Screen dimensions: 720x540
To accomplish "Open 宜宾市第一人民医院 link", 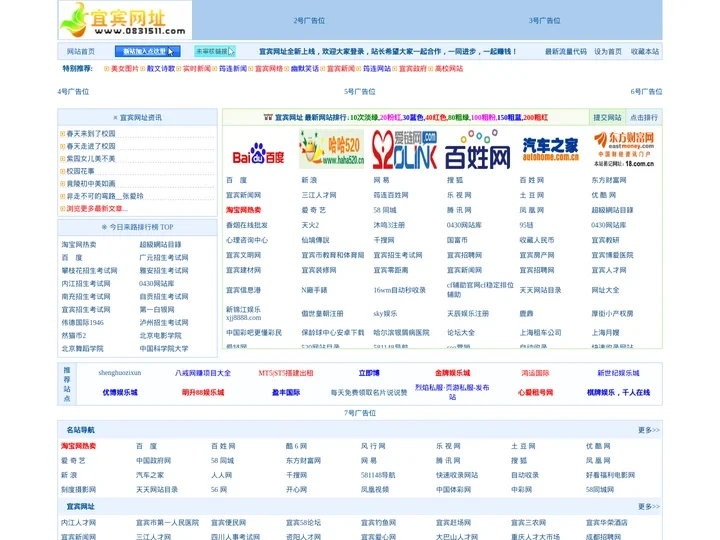I will [x=168, y=523].
